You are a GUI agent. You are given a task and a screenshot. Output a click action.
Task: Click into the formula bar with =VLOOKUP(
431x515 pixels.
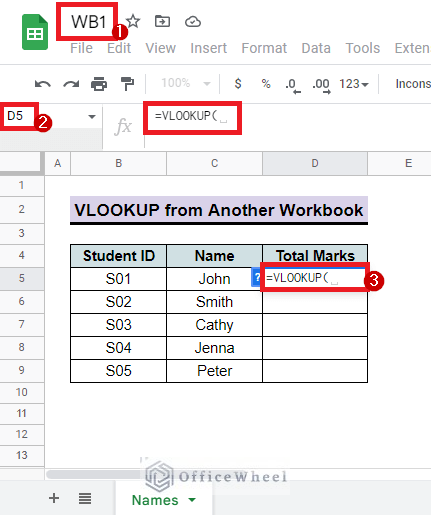point(192,116)
